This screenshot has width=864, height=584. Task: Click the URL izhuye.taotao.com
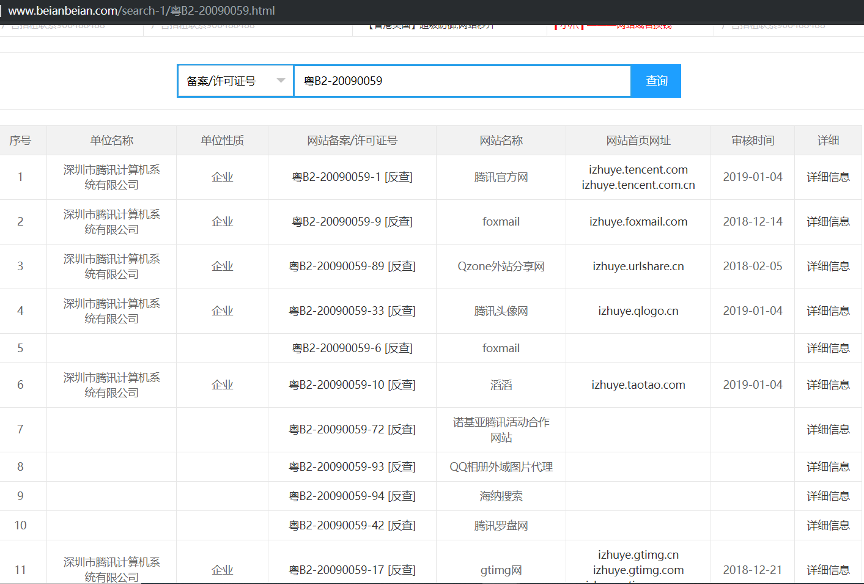click(638, 385)
